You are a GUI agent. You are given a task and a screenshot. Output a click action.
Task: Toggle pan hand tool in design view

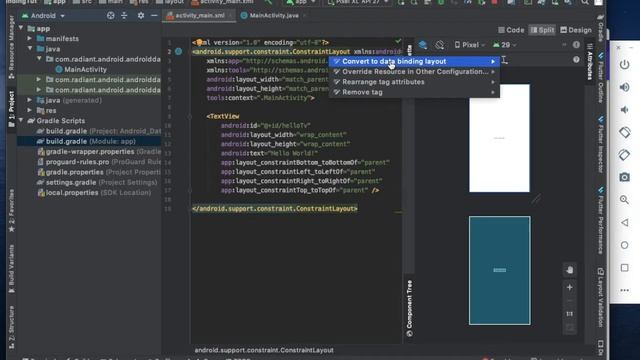[x=569, y=270]
